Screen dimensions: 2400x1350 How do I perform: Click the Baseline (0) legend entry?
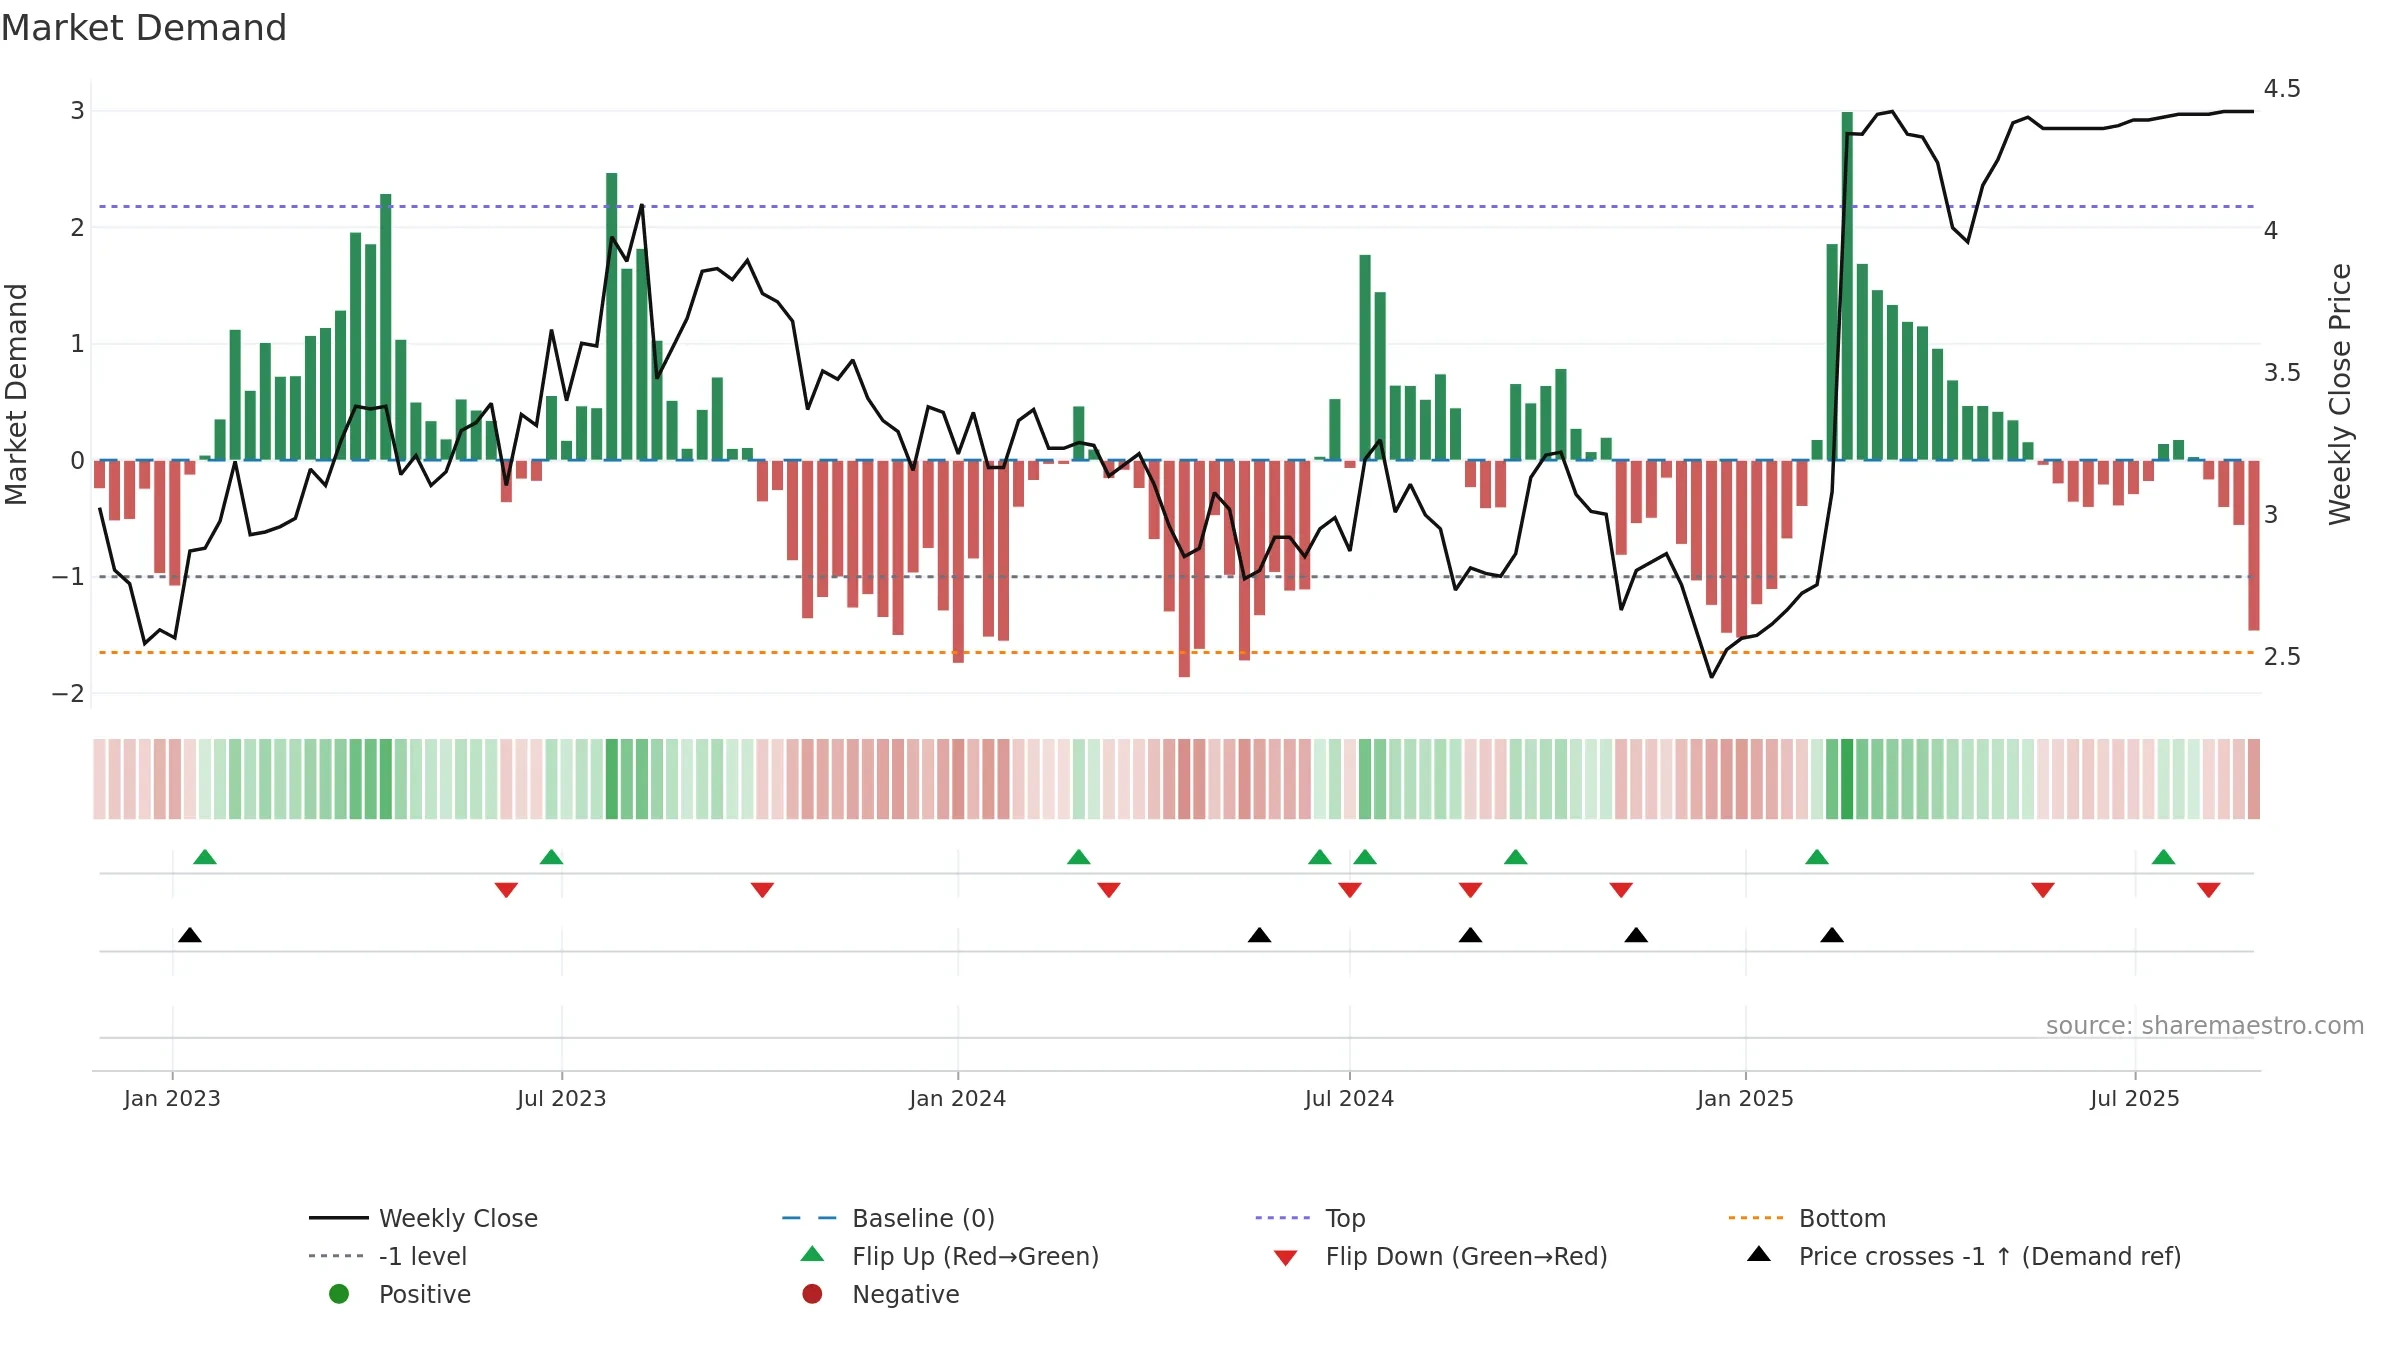888,1218
